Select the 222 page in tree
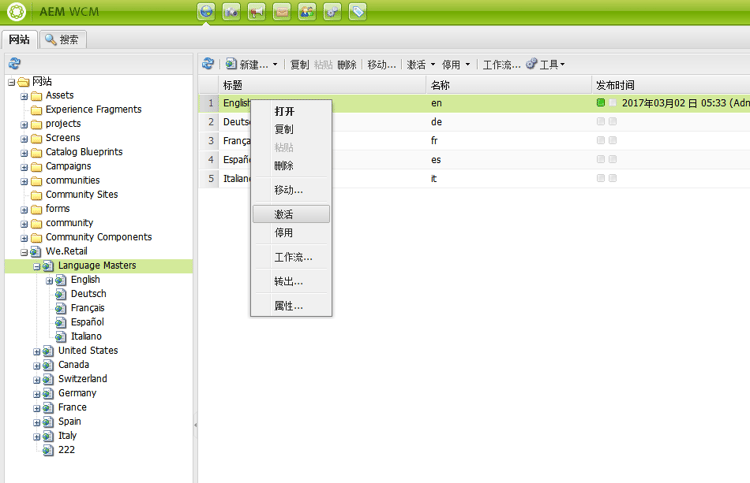Screen dimensions: 750x483 [66, 450]
